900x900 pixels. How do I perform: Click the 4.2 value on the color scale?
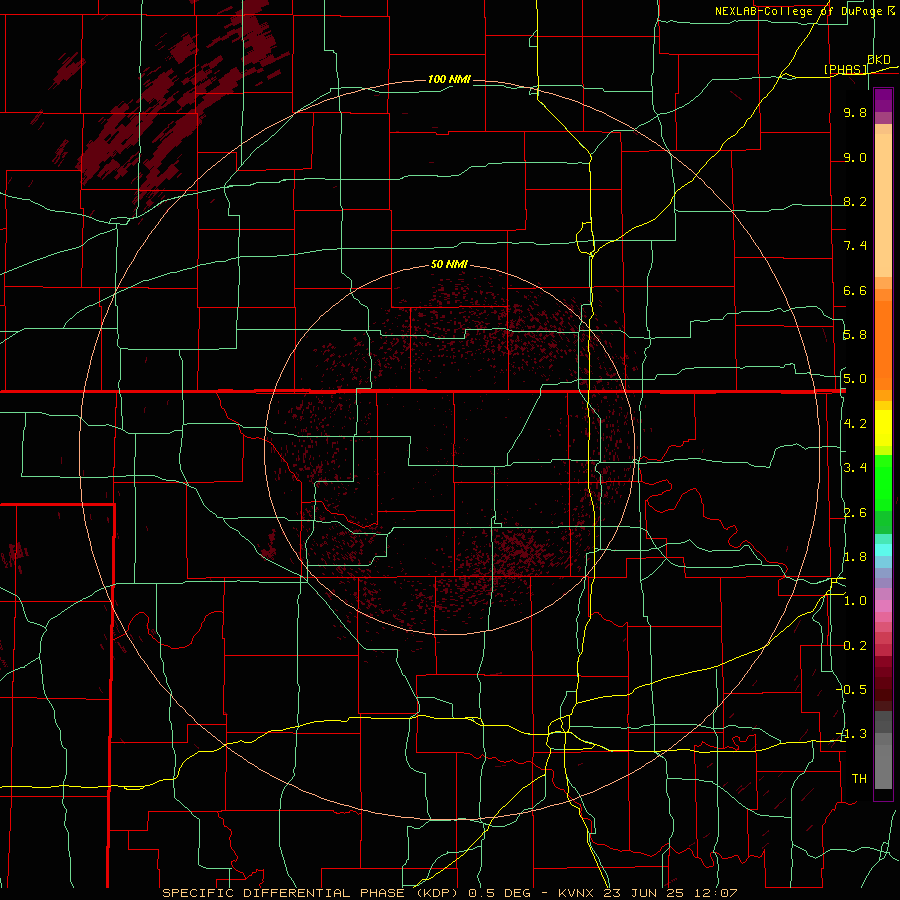point(855,424)
